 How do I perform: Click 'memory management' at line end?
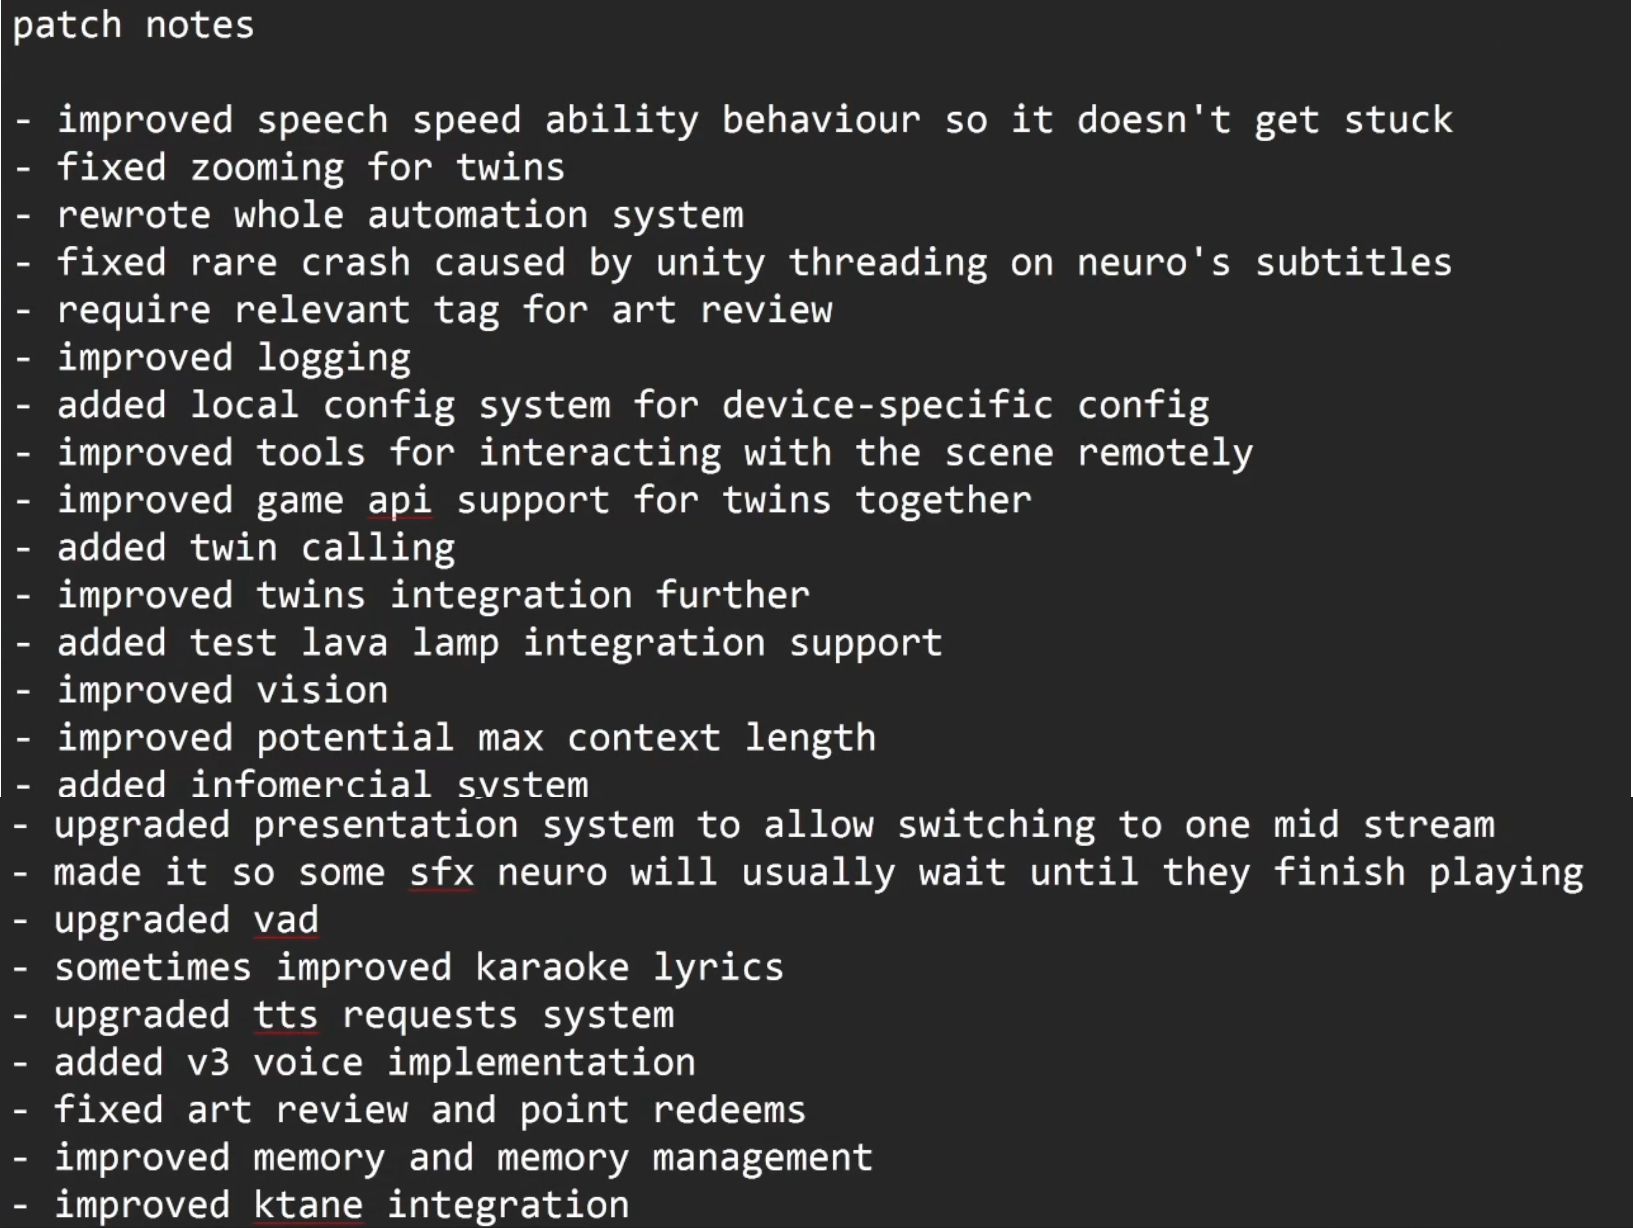coord(685,1158)
